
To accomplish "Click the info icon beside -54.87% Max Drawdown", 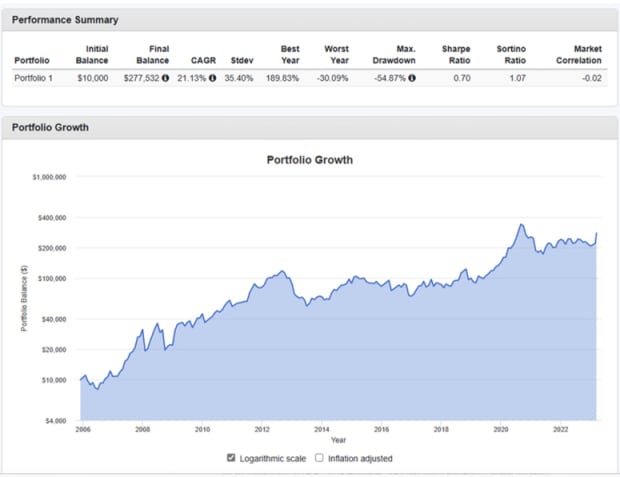I will [x=412, y=78].
